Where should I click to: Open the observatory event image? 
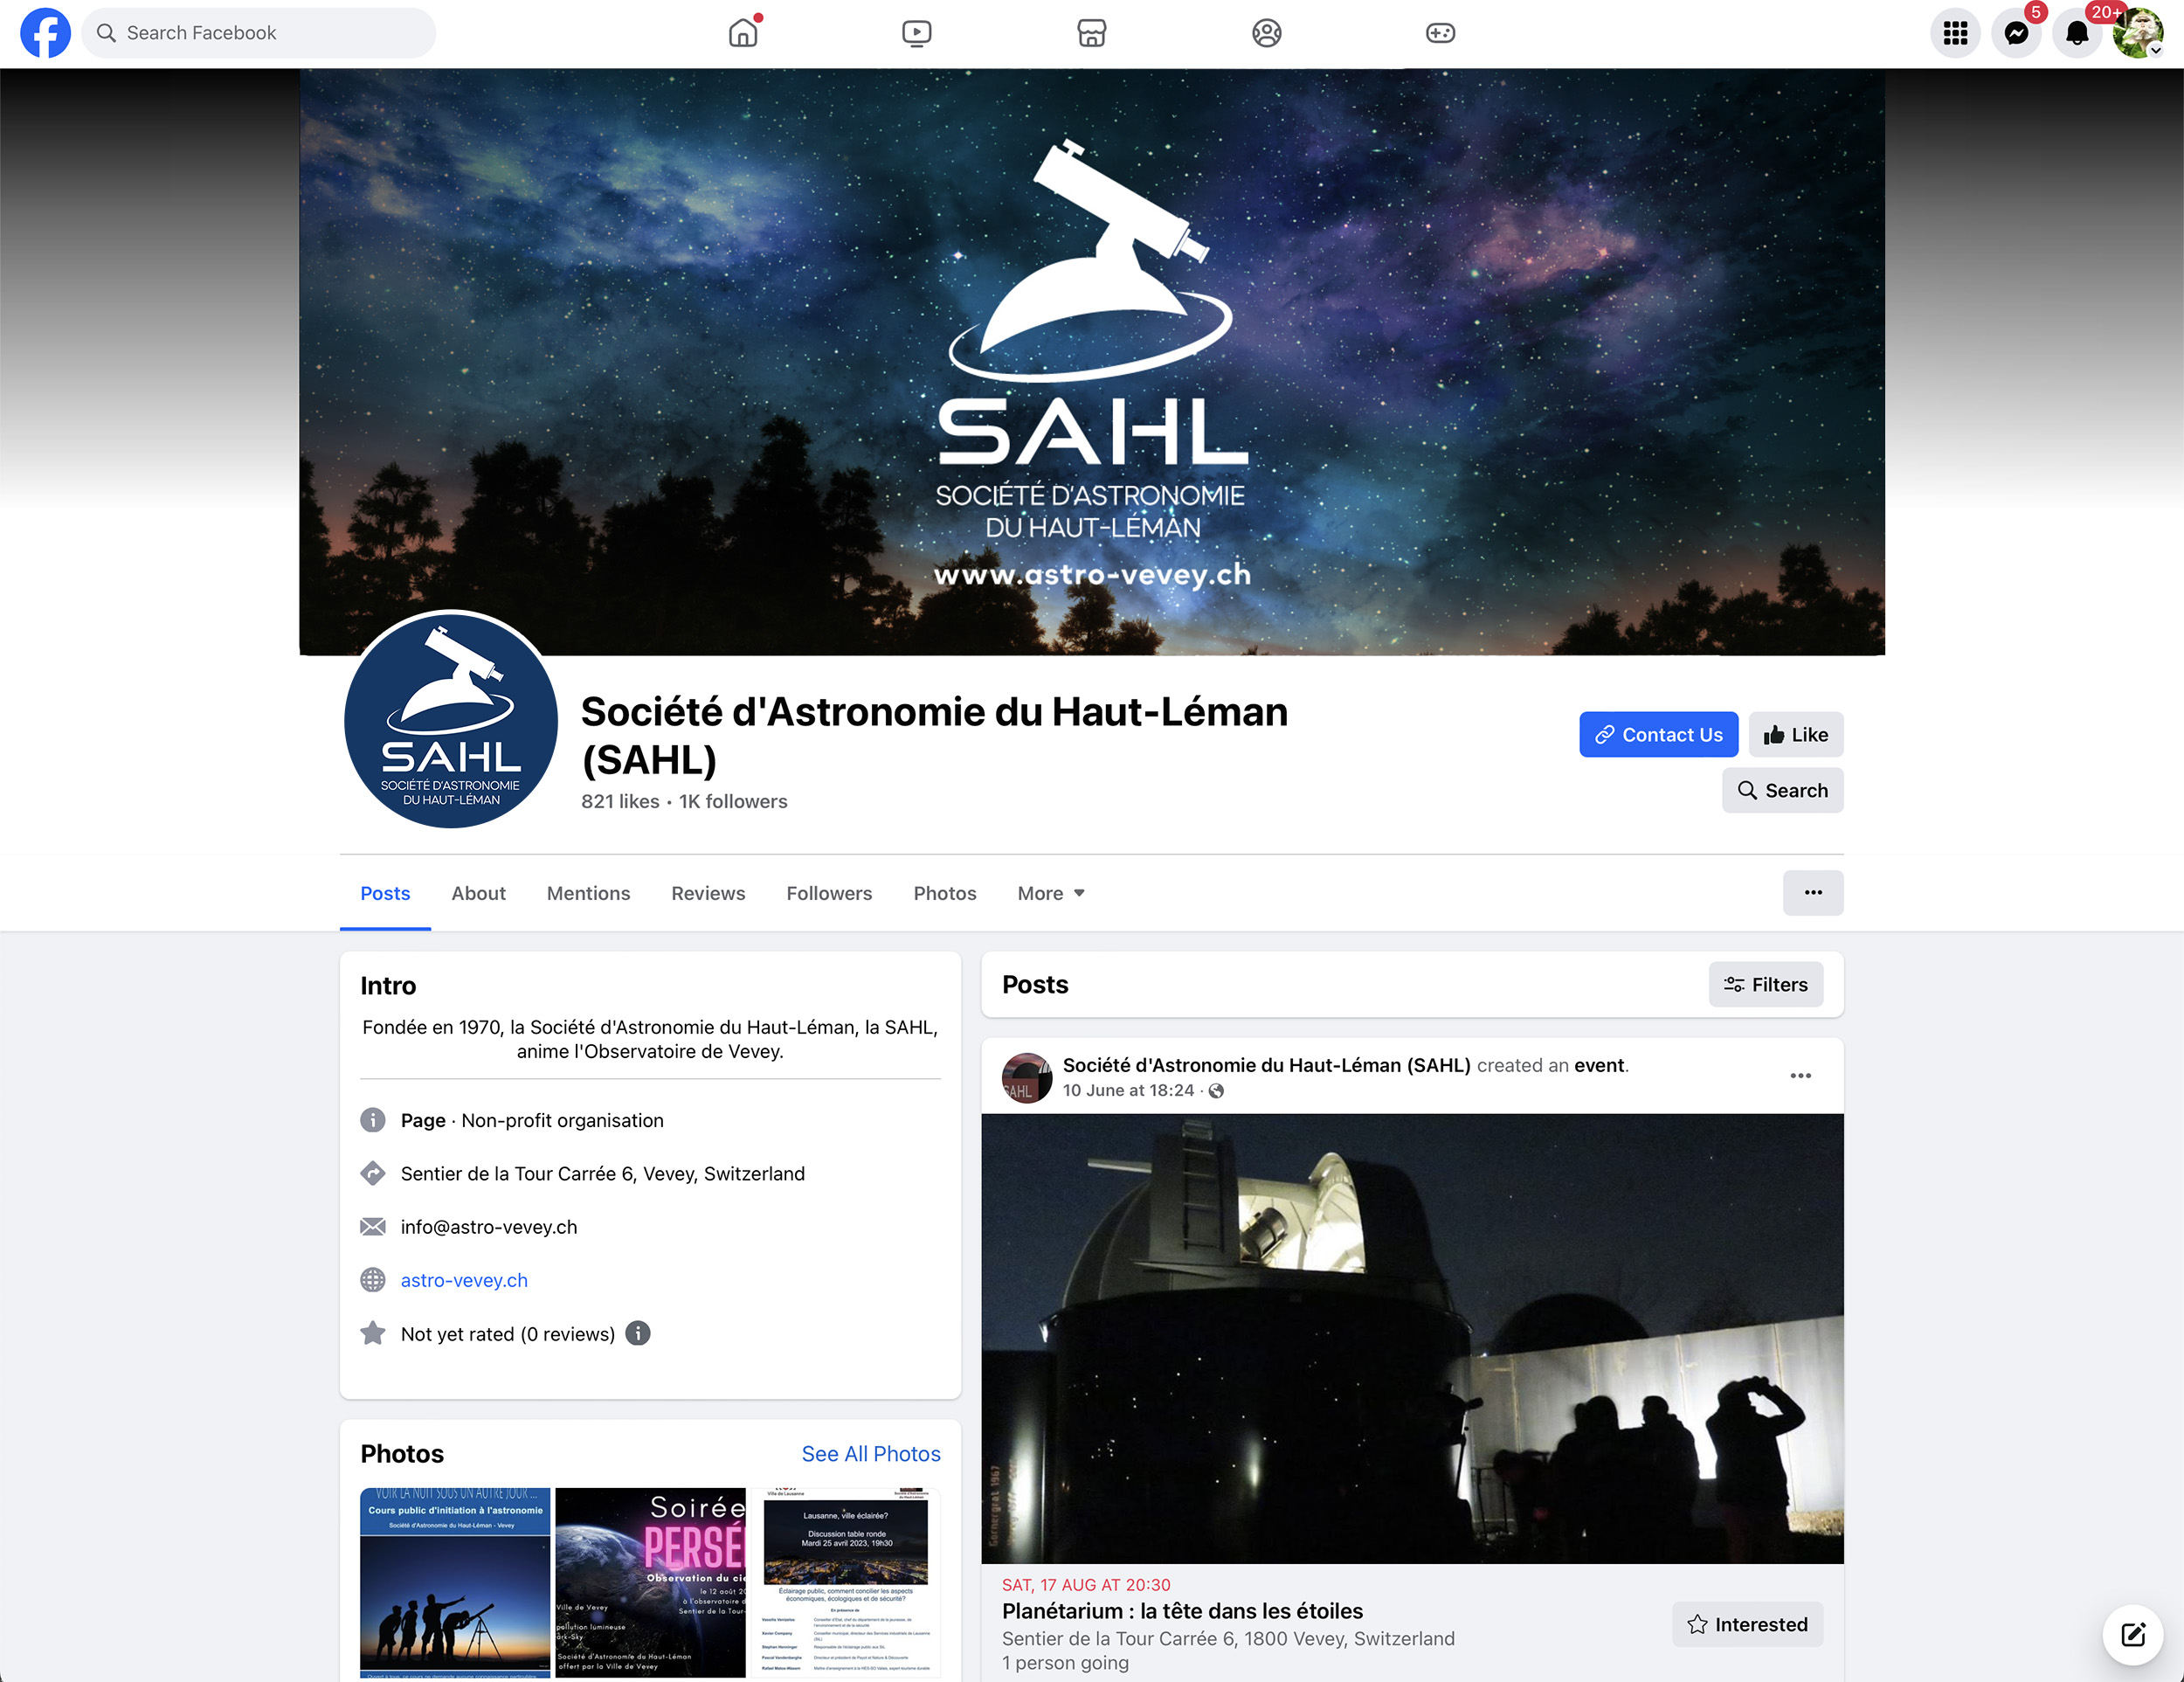(x=1412, y=1338)
